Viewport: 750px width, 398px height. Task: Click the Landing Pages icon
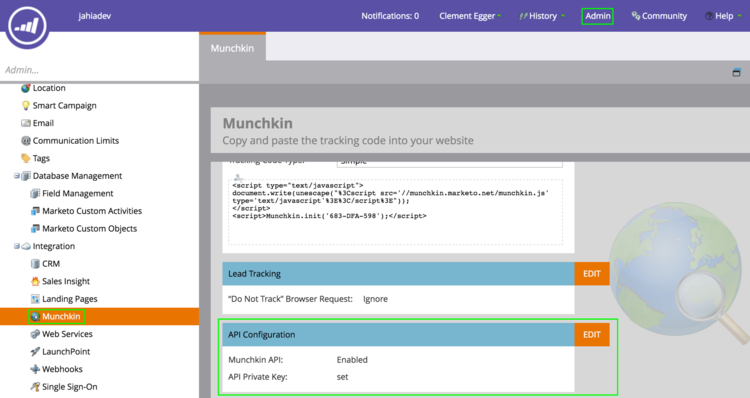click(35, 299)
